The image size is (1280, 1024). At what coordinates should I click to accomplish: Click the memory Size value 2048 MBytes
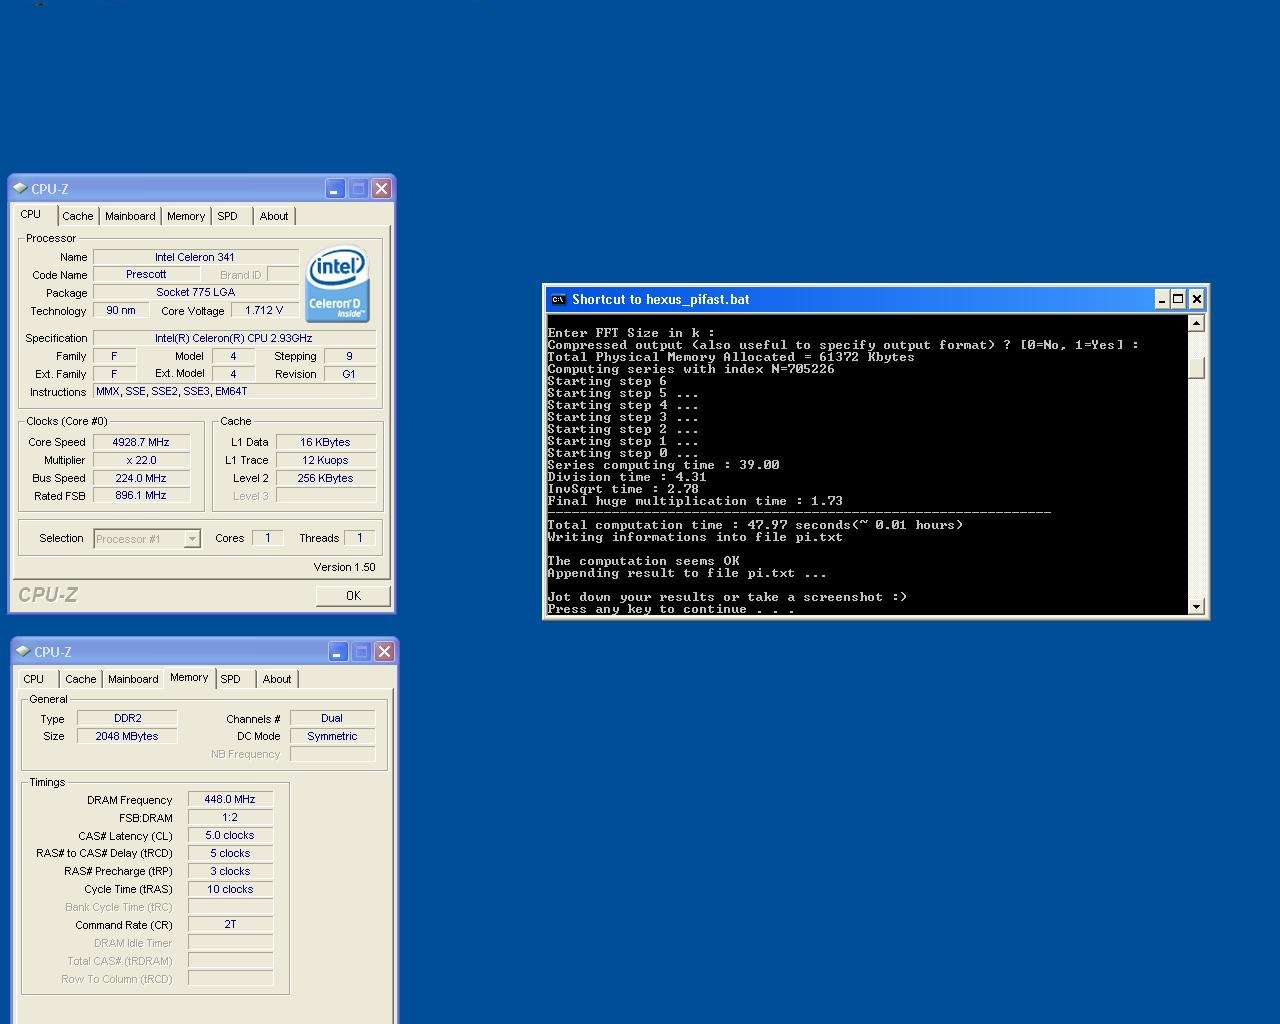[127, 736]
